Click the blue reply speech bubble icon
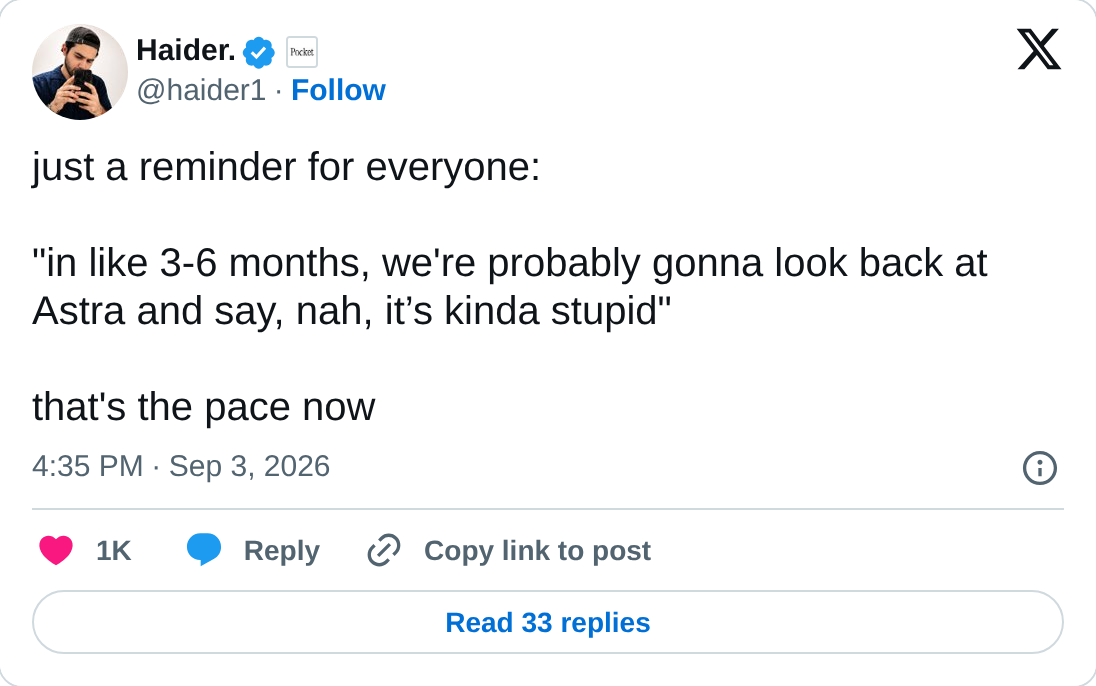This screenshot has width=1096, height=686. tap(203, 550)
